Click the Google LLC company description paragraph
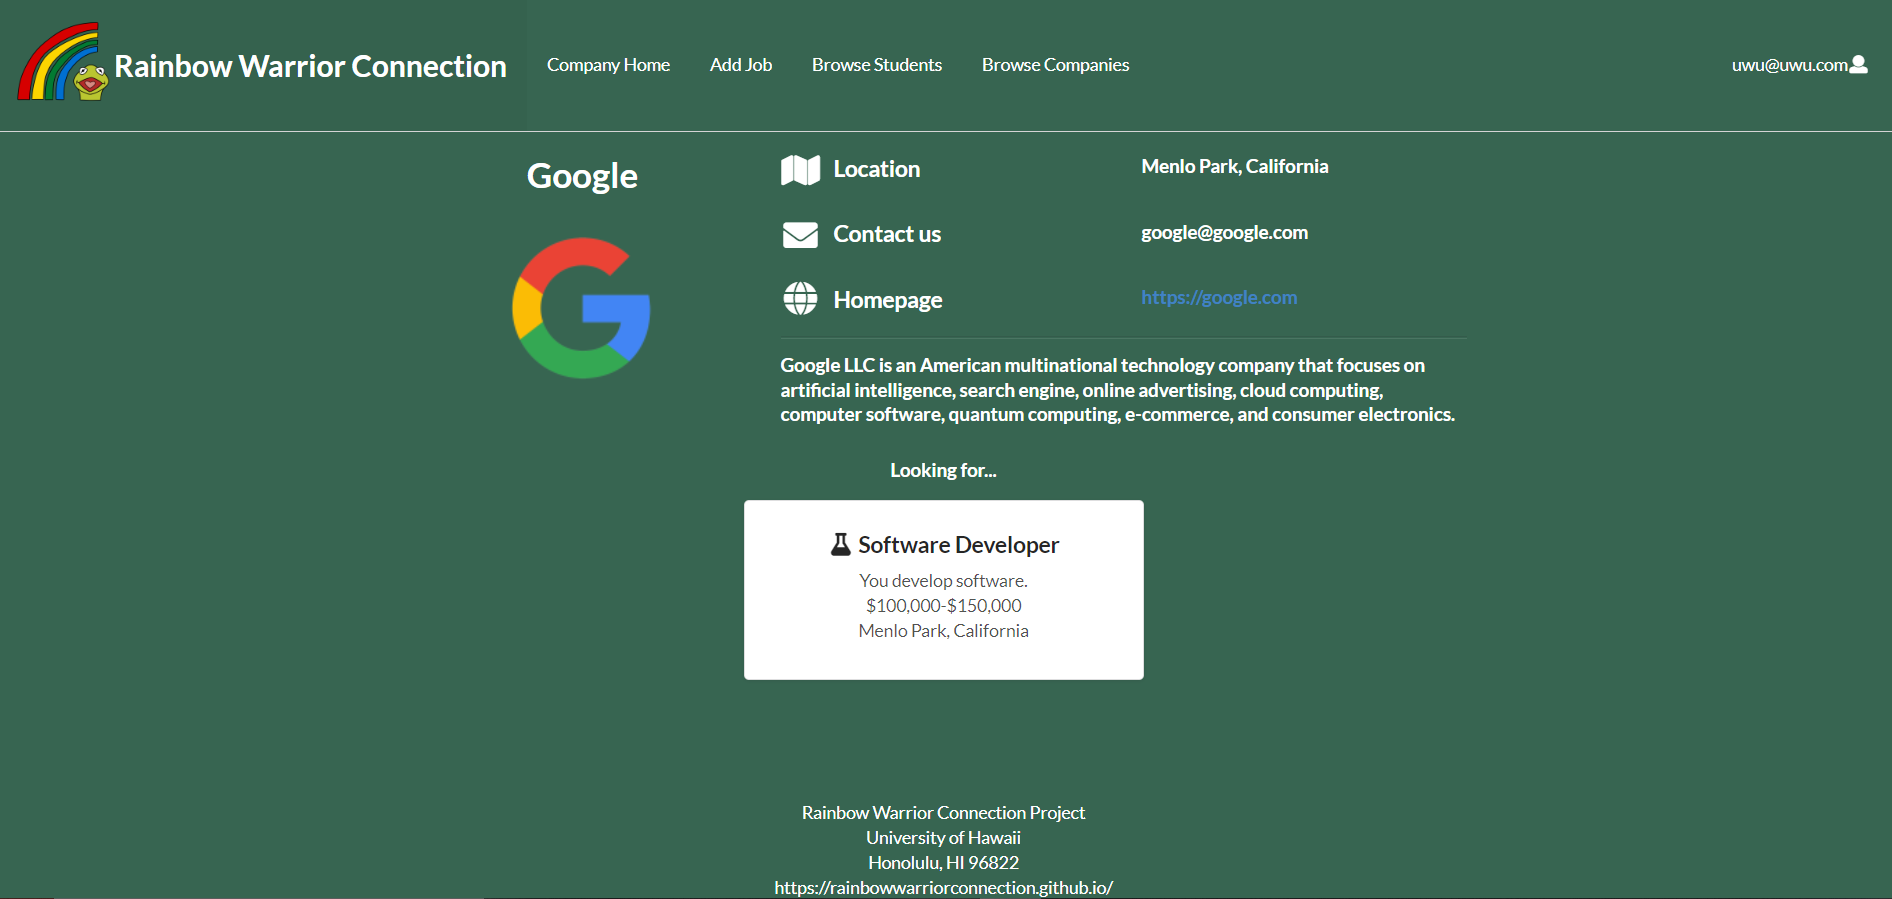 coord(1118,390)
